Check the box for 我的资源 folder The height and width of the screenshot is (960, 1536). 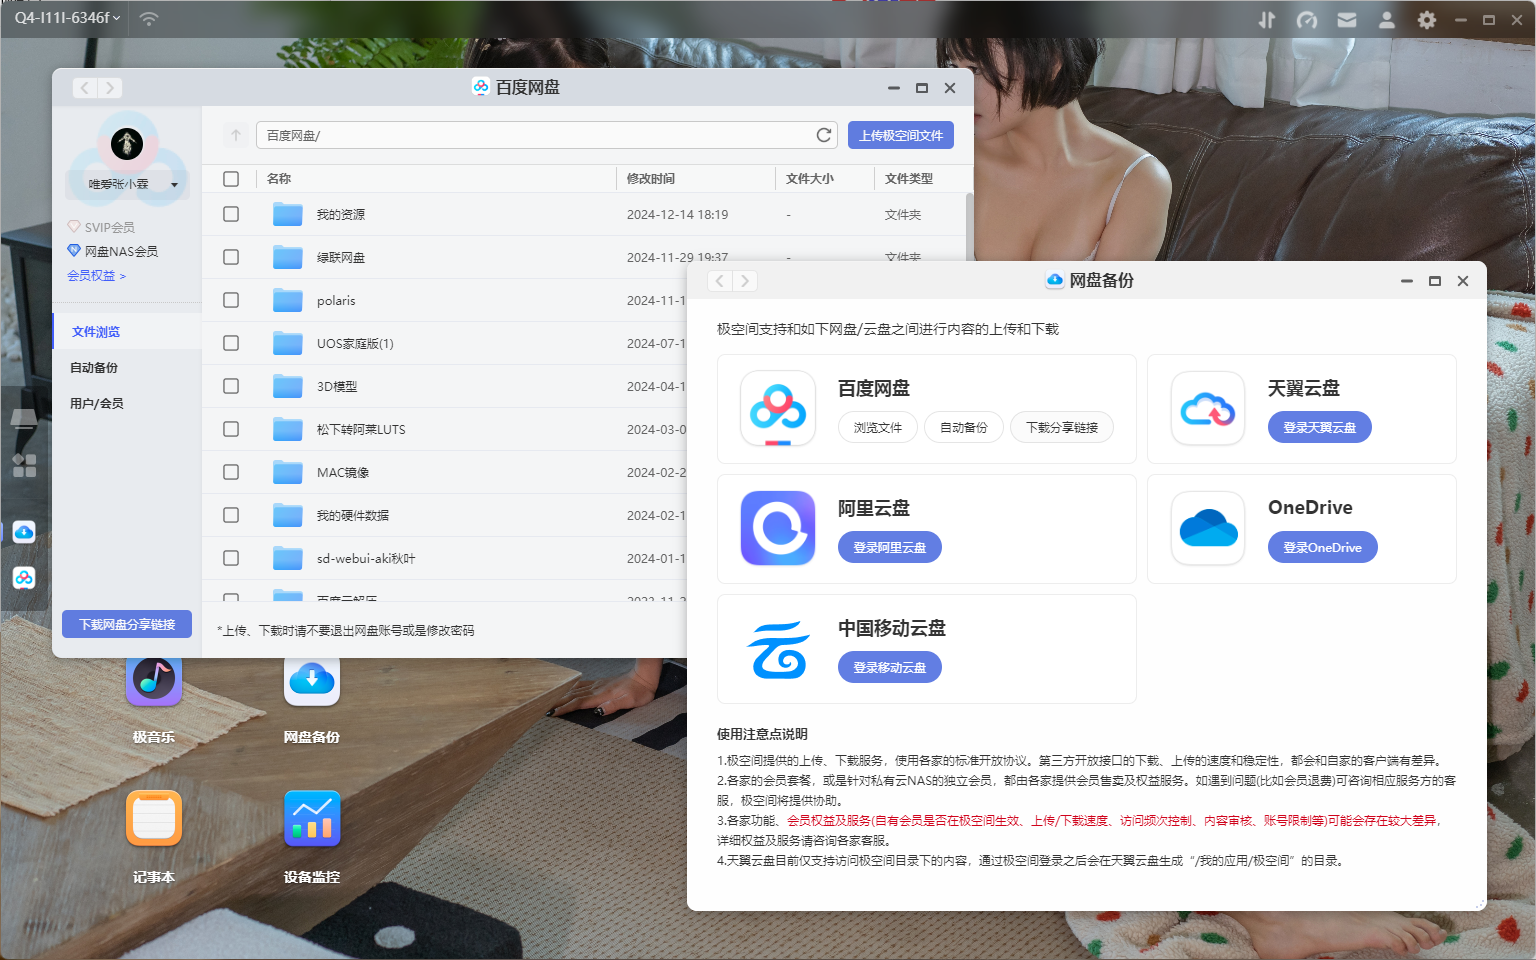[x=231, y=214]
